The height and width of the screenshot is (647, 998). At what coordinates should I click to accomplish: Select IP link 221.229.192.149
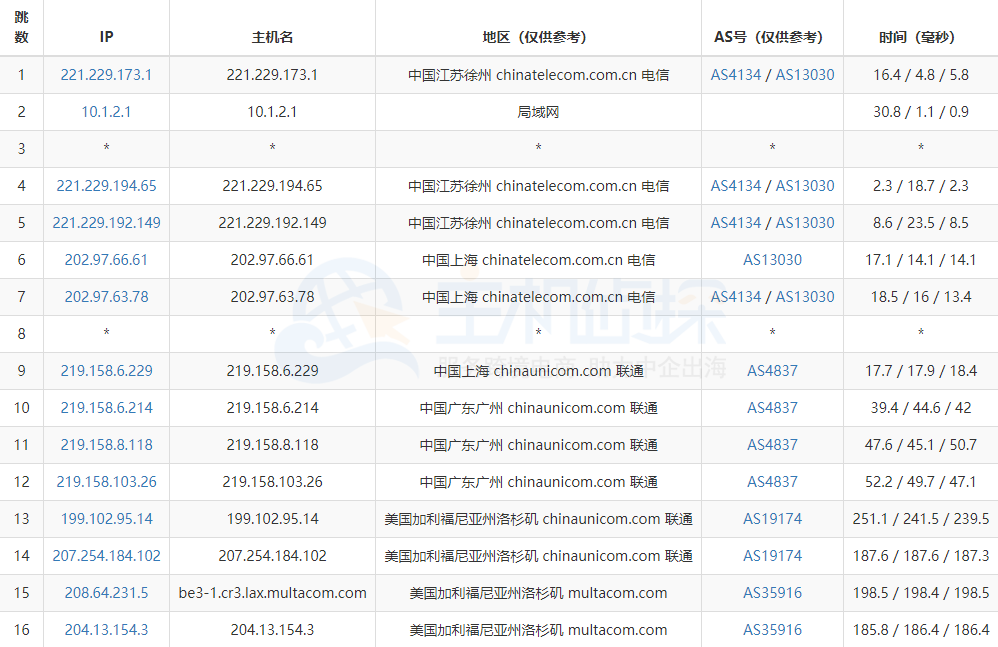[105, 222]
